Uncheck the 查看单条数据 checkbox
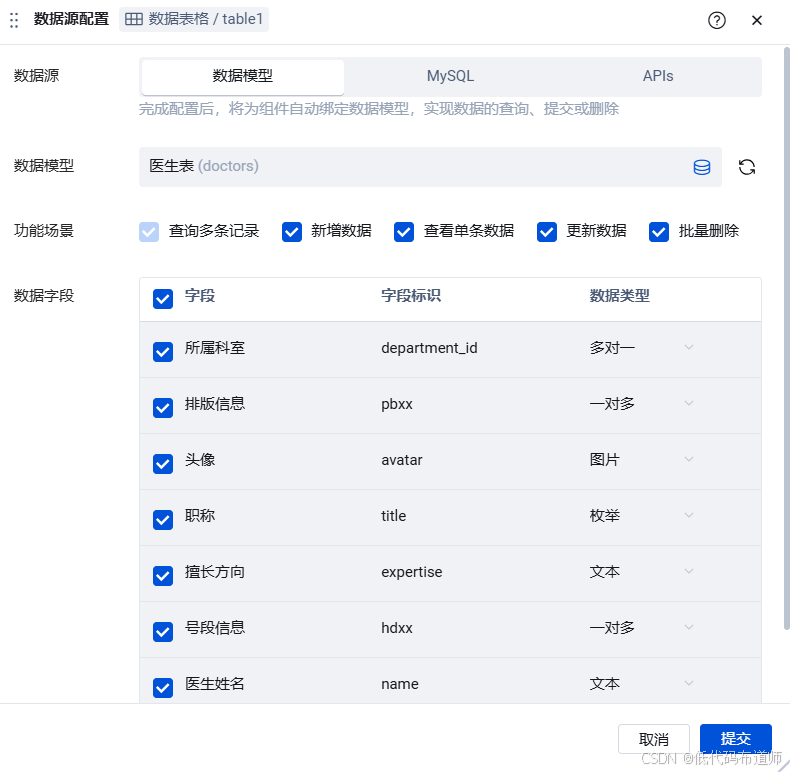 pos(404,232)
